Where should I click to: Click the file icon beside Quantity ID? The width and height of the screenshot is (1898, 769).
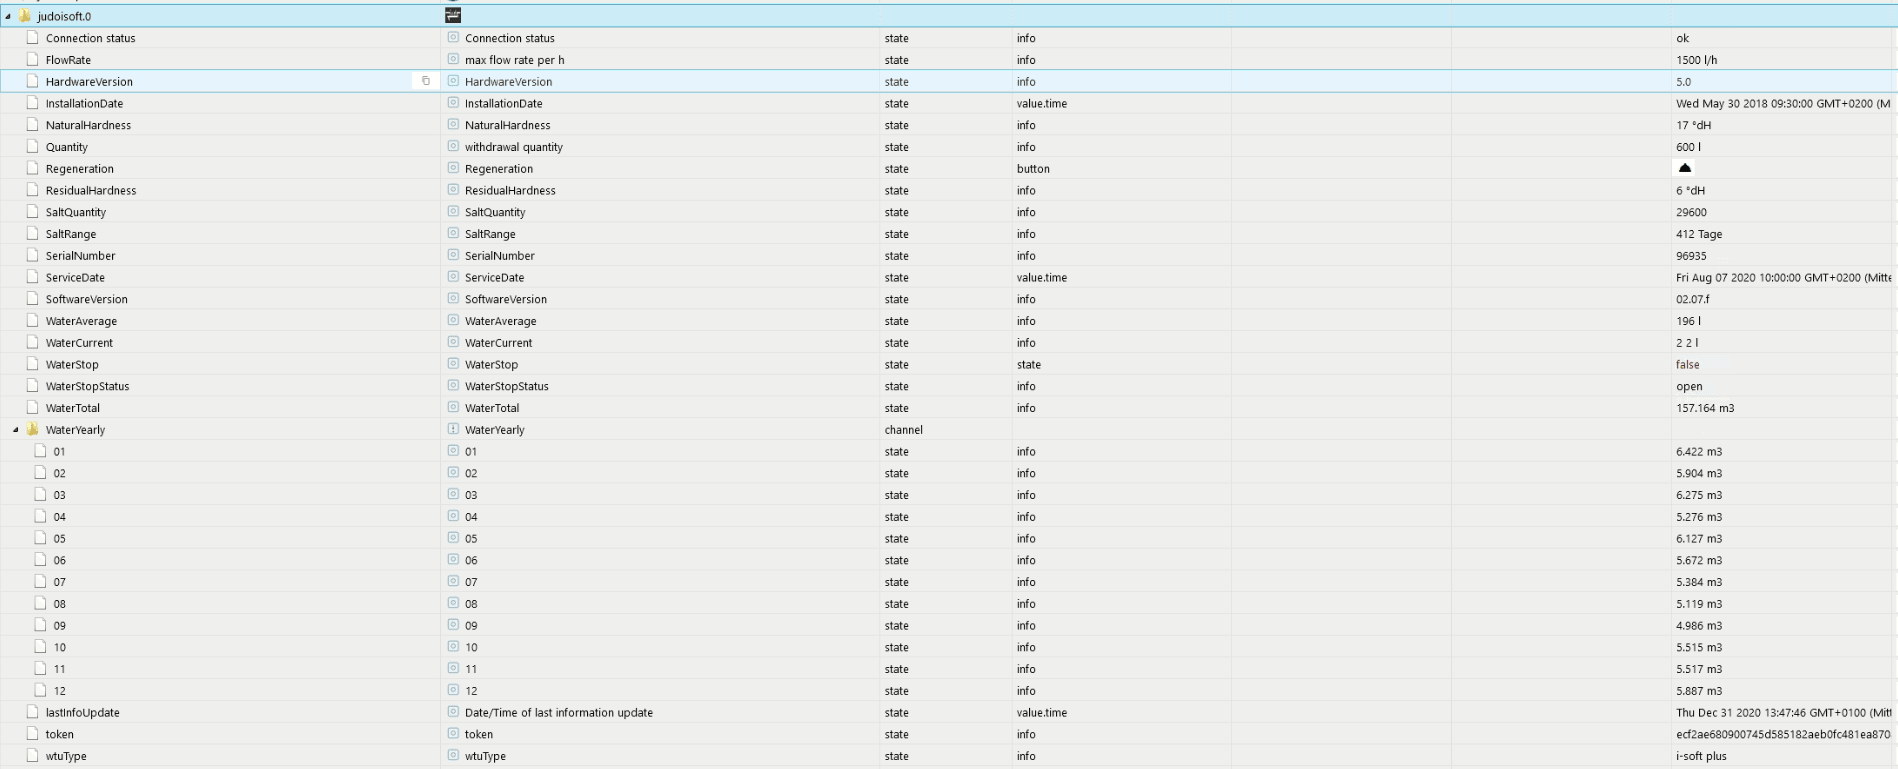(x=32, y=147)
